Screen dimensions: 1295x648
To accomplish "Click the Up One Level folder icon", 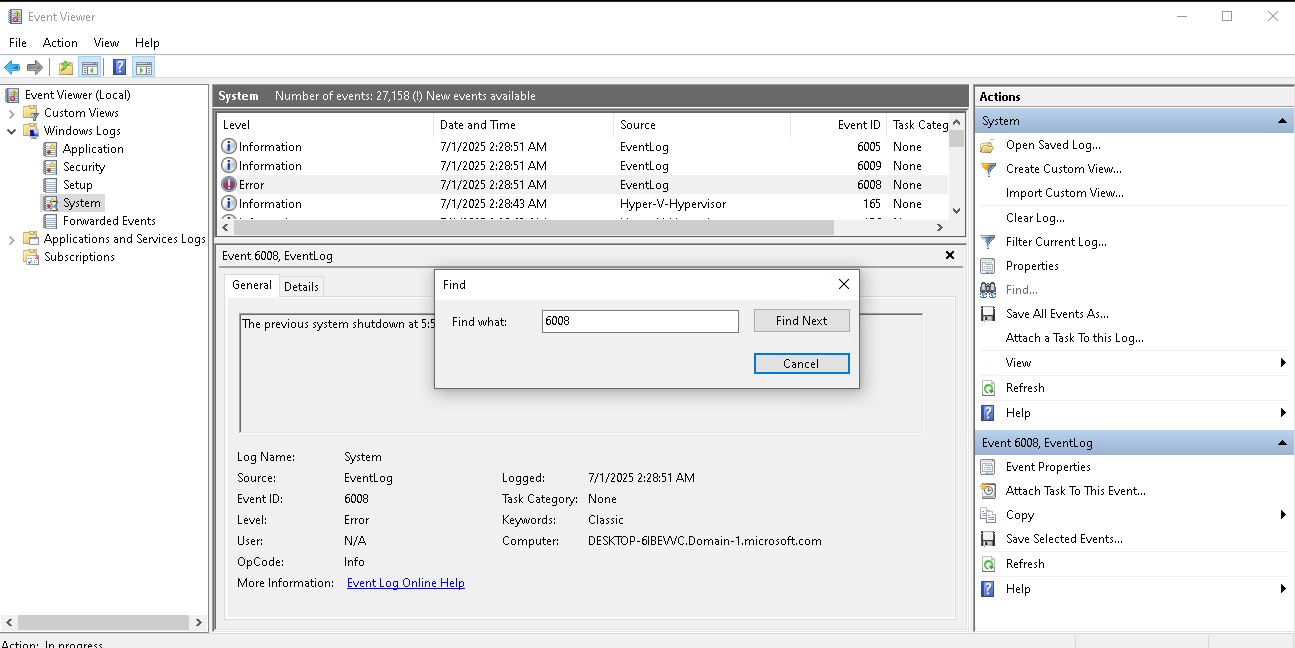I will point(66,68).
